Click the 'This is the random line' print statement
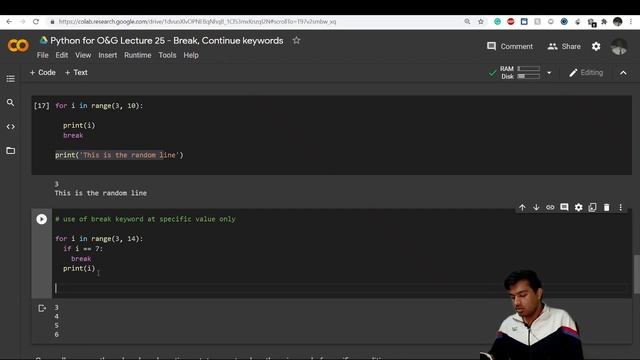 (119, 155)
